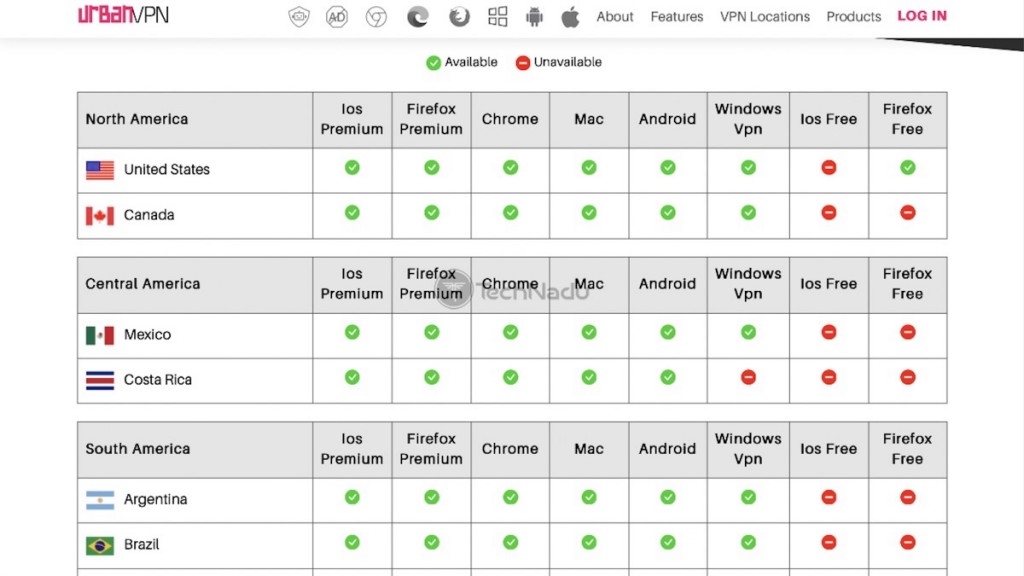The width and height of the screenshot is (1024, 576).
Task: Click Argentina Firefox Free unavailable icon
Action: [x=908, y=498]
